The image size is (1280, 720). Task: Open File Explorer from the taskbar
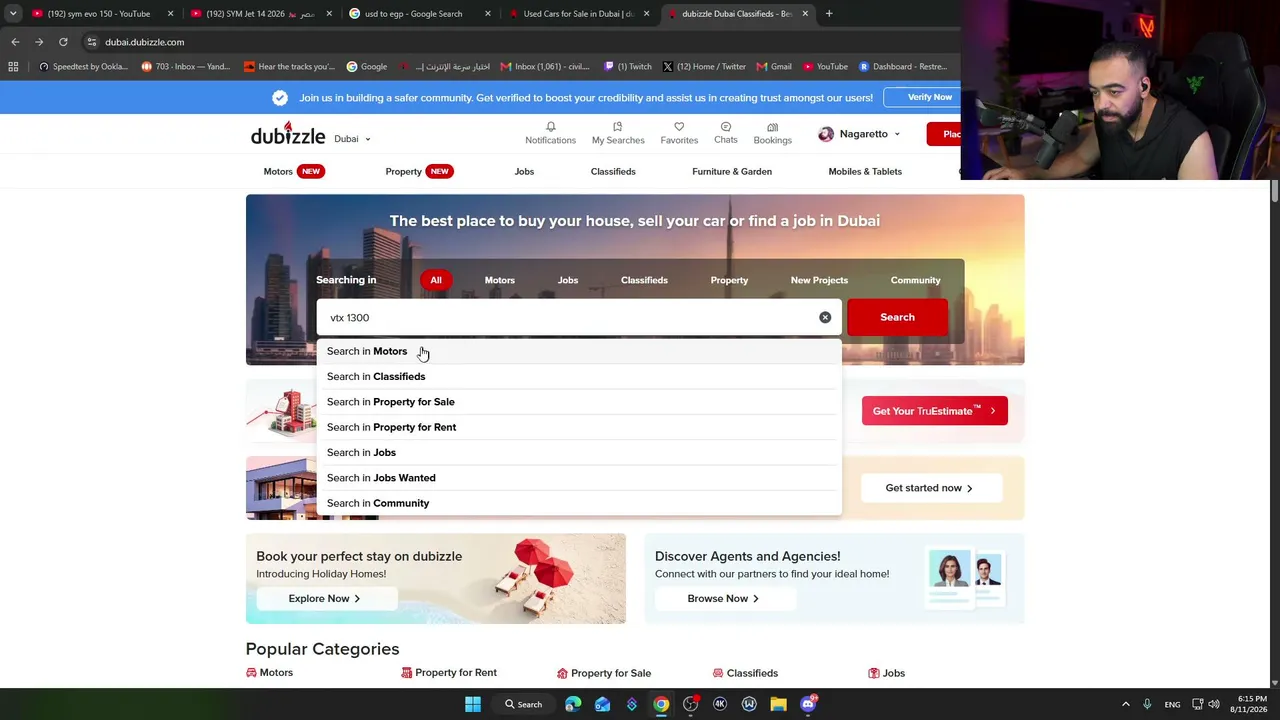pos(778,704)
